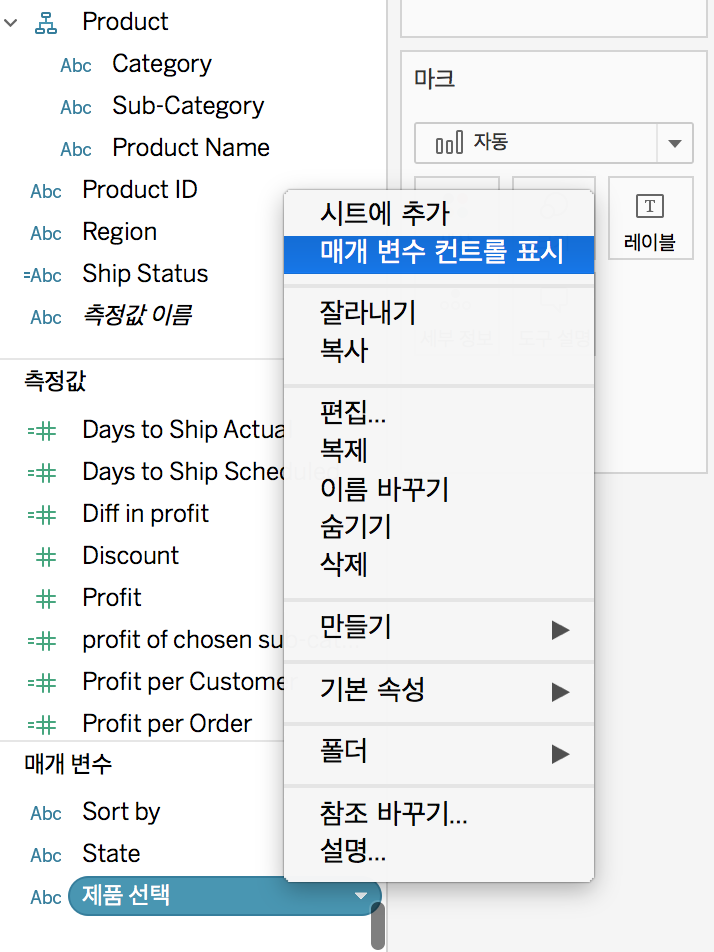Click the Product hierarchy icon
Viewport: 714px width, 952px height.
coord(46,22)
